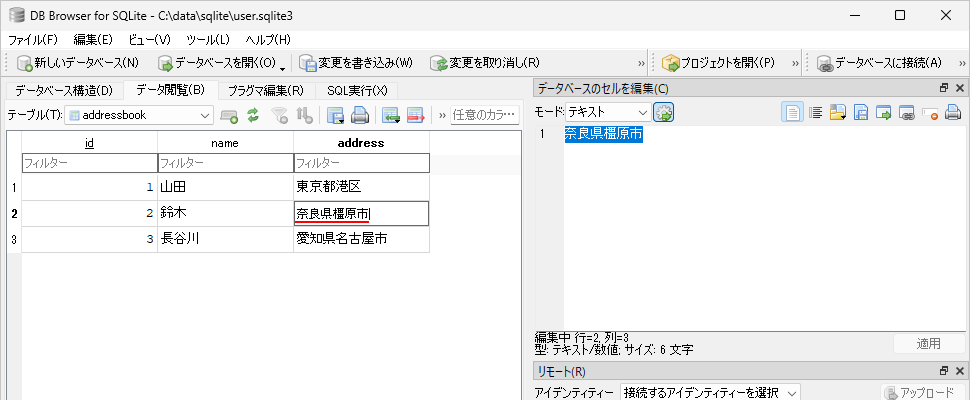Click the export-to-file save icon
The image size is (970, 400).
[x=861, y=113]
